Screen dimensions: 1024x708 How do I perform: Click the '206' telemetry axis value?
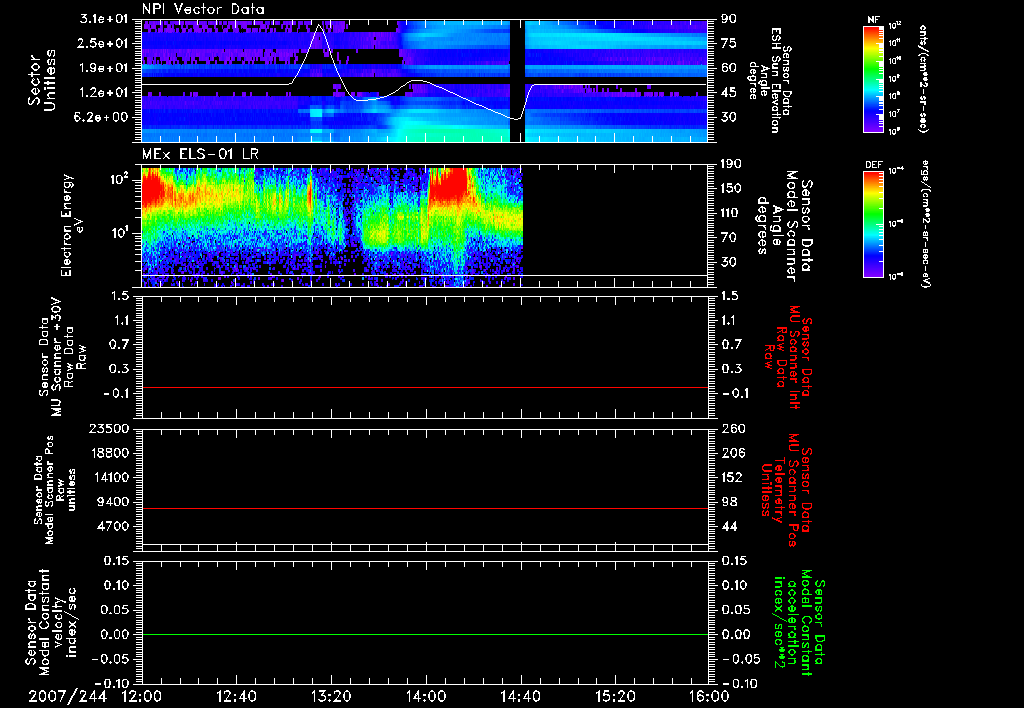(x=732, y=453)
